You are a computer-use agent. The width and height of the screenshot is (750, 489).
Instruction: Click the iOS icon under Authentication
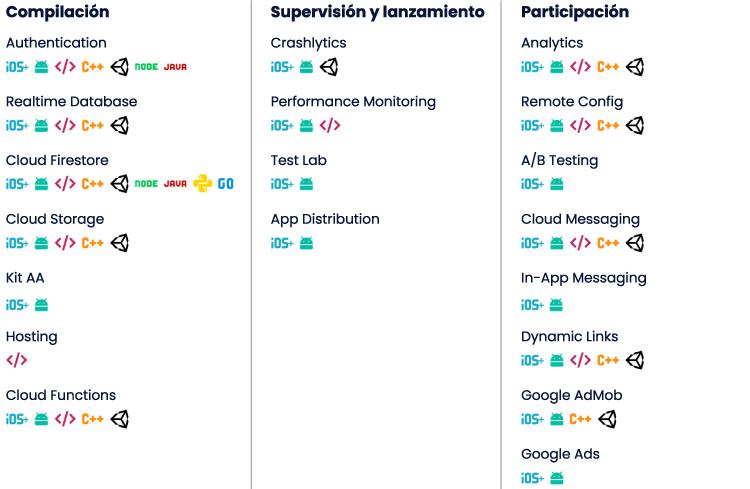[x=17, y=67]
